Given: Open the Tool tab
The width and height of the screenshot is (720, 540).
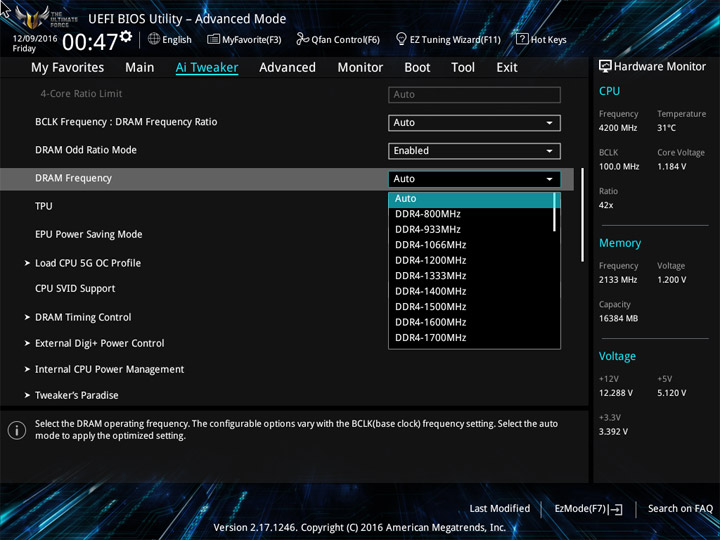Looking at the screenshot, I should tap(463, 68).
